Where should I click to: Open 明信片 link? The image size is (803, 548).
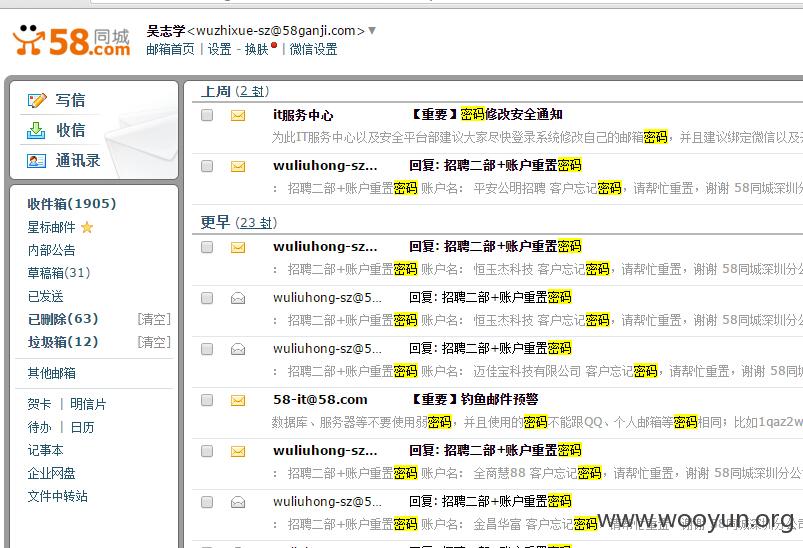88,404
